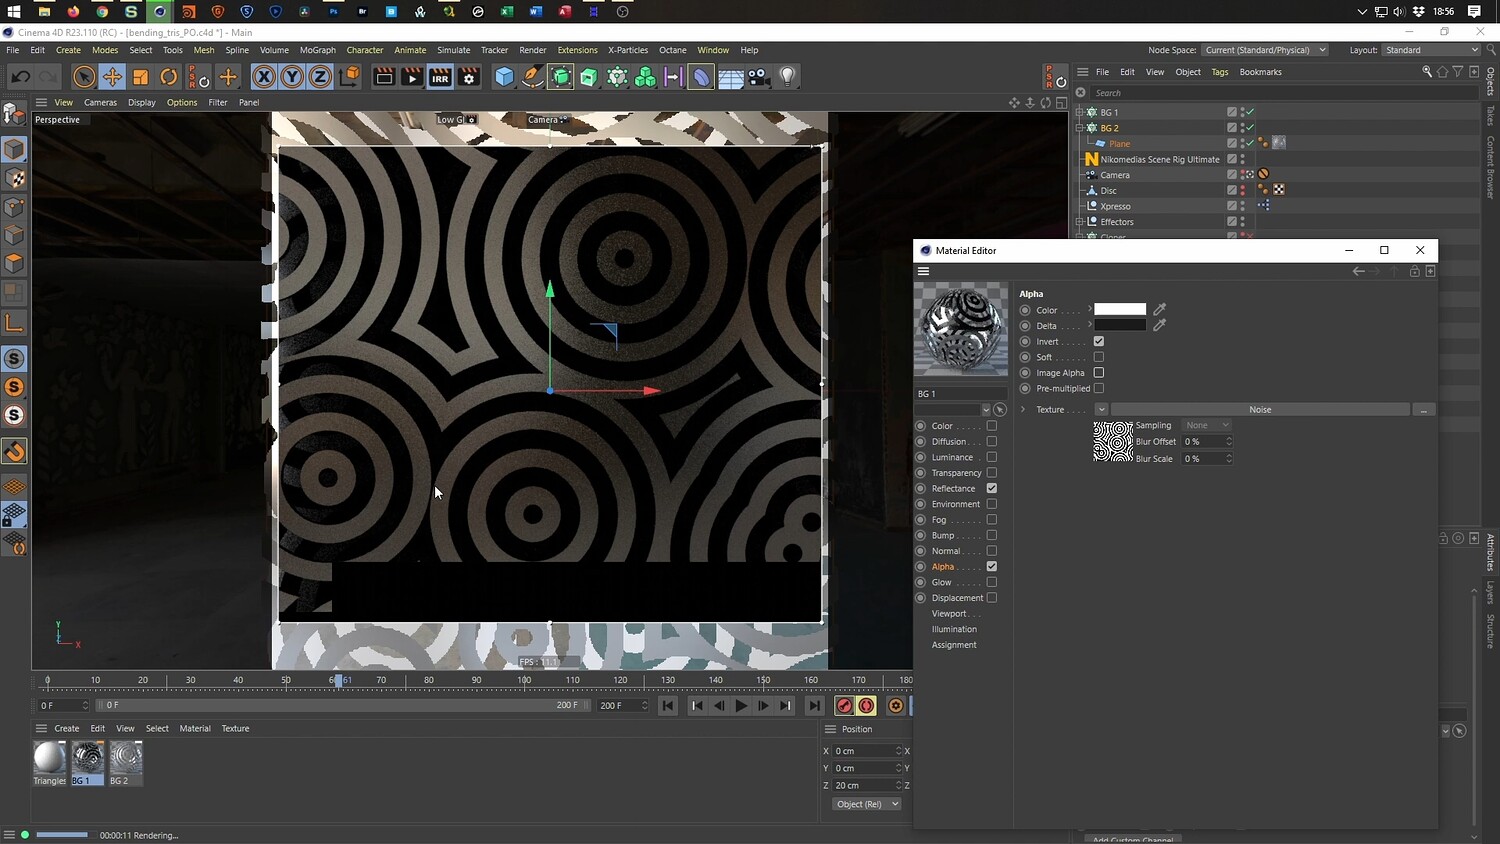Image resolution: width=1500 pixels, height=844 pixels.
Task: Click the Blur Offset value field
Action: click(x=1204, y=442)
